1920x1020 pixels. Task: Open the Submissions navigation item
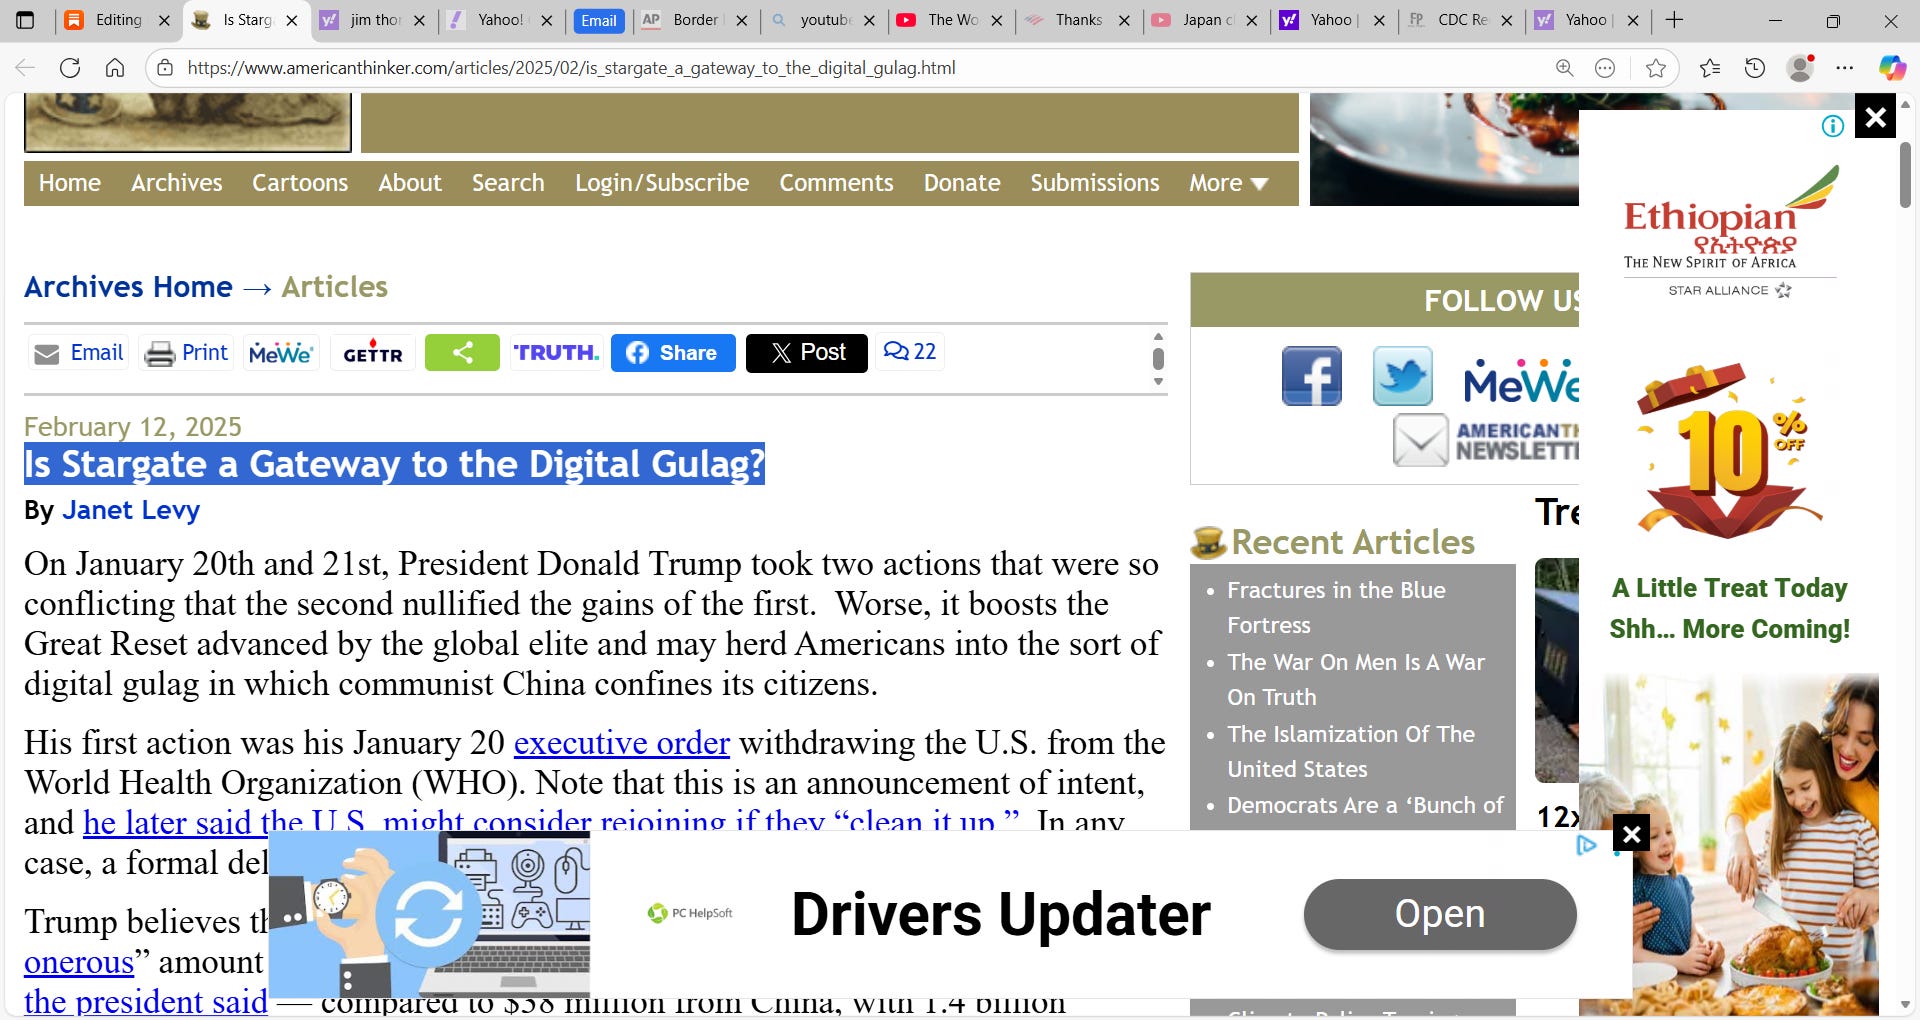(x=1095, y=183)
